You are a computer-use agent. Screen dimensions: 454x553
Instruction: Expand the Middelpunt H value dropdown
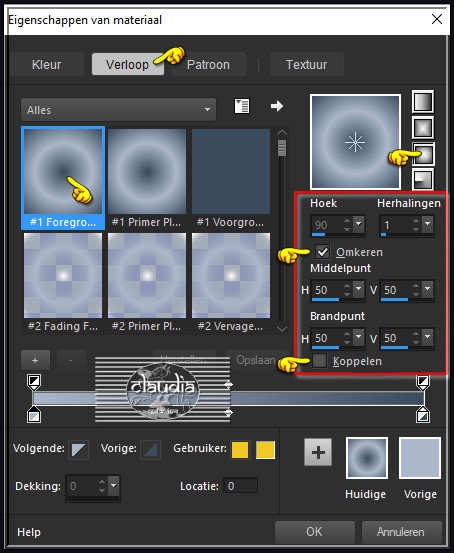[359, 289]
